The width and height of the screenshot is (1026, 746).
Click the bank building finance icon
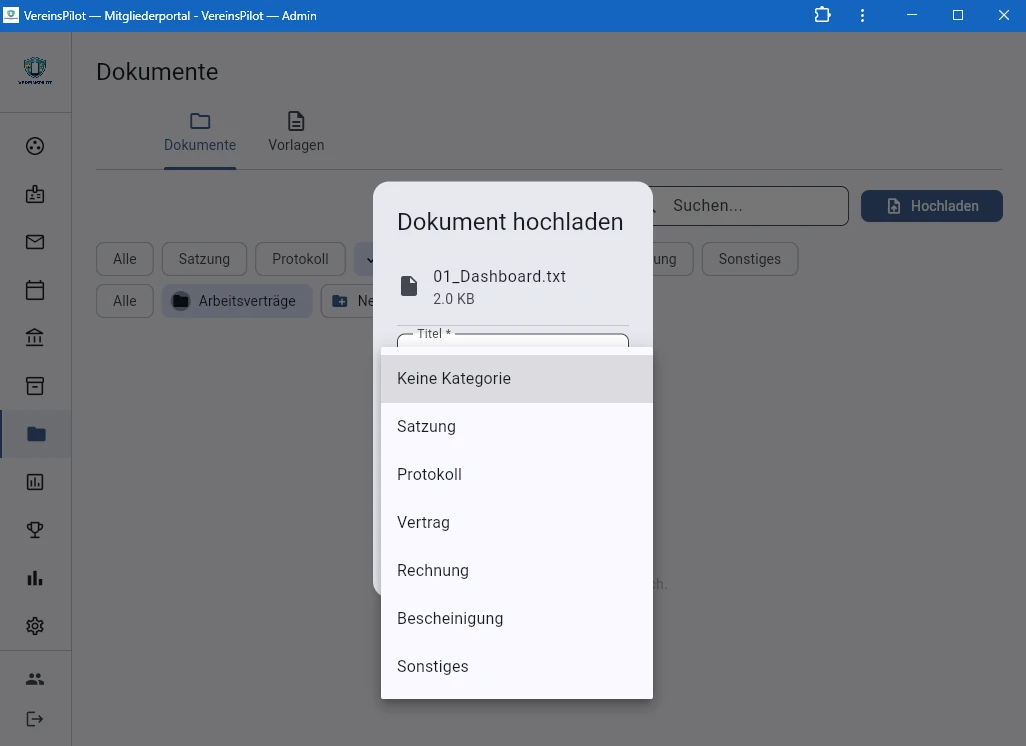click(x=35, y=338)
